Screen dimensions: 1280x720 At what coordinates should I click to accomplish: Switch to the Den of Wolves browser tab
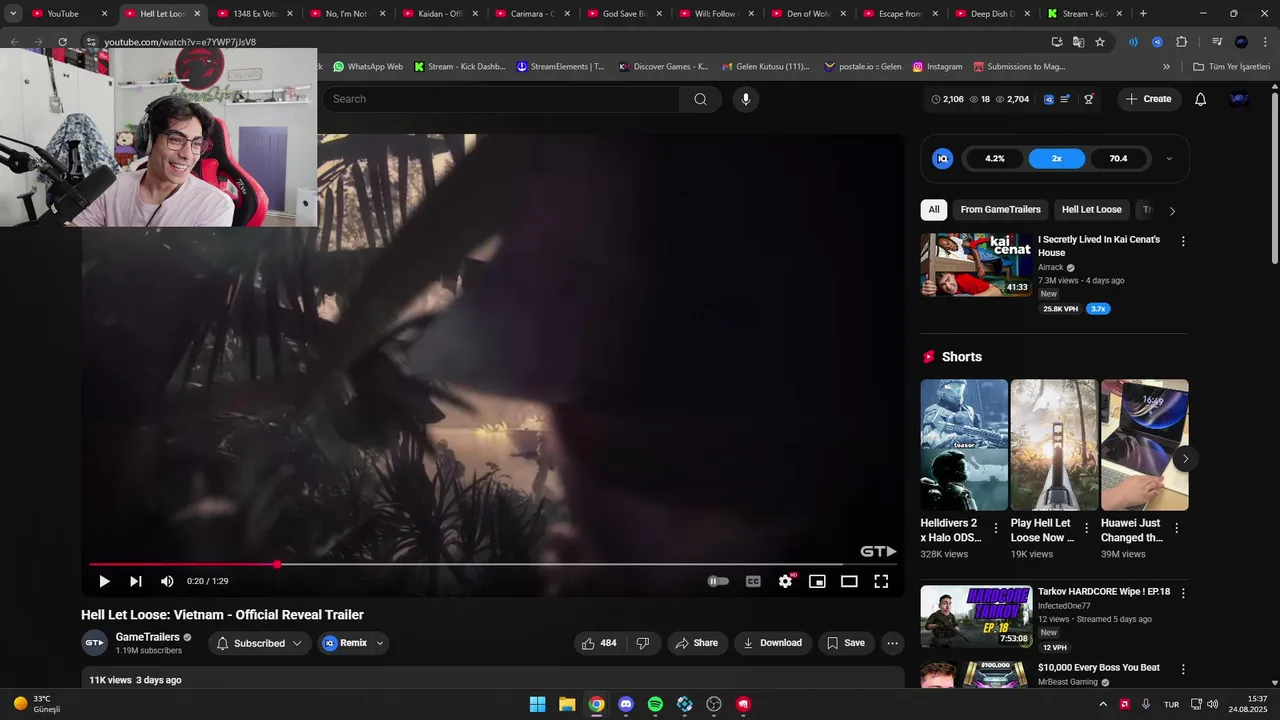tap(809, 14)
